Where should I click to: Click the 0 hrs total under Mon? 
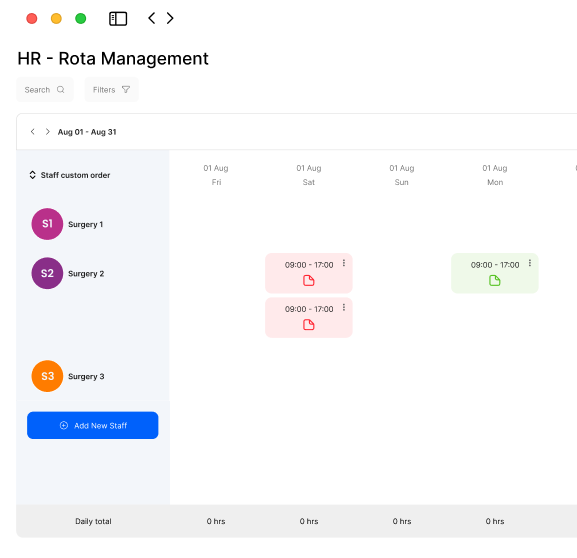[x=495, y=521]
